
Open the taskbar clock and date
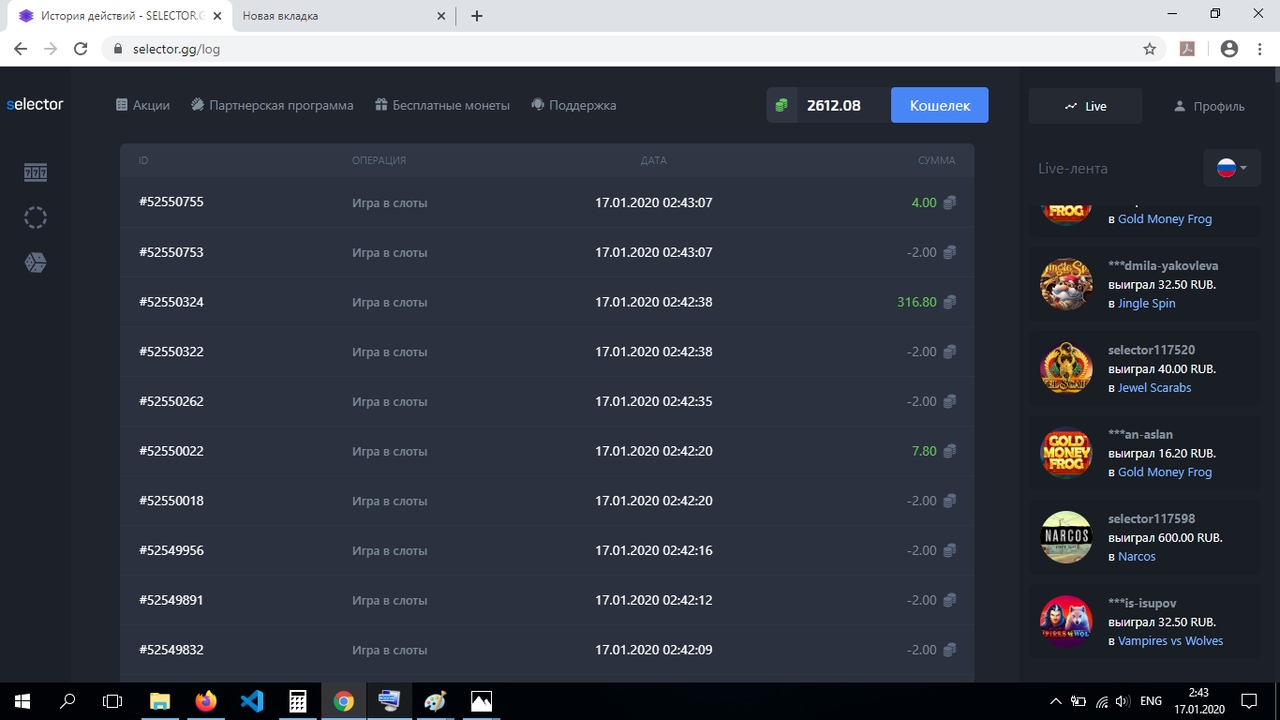click(1199, 701)
